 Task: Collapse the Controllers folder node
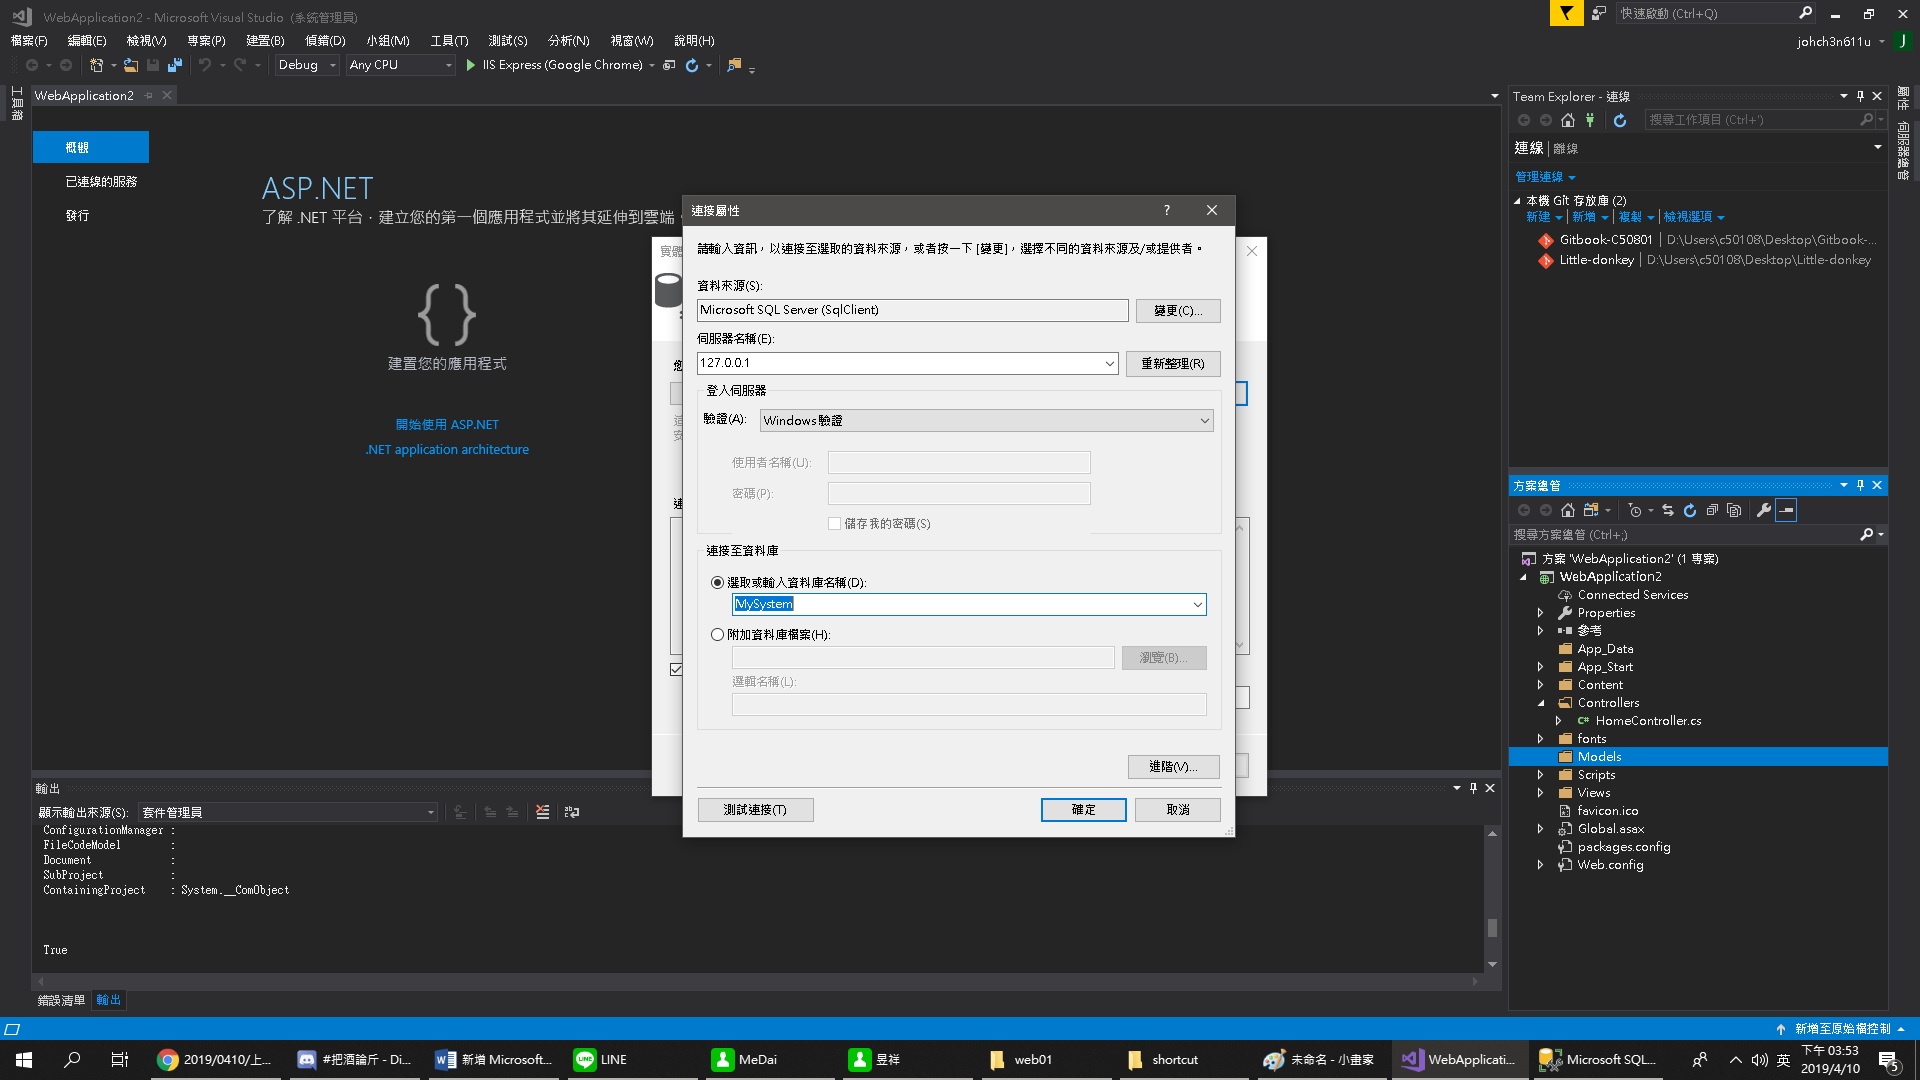click(1540, 703)
